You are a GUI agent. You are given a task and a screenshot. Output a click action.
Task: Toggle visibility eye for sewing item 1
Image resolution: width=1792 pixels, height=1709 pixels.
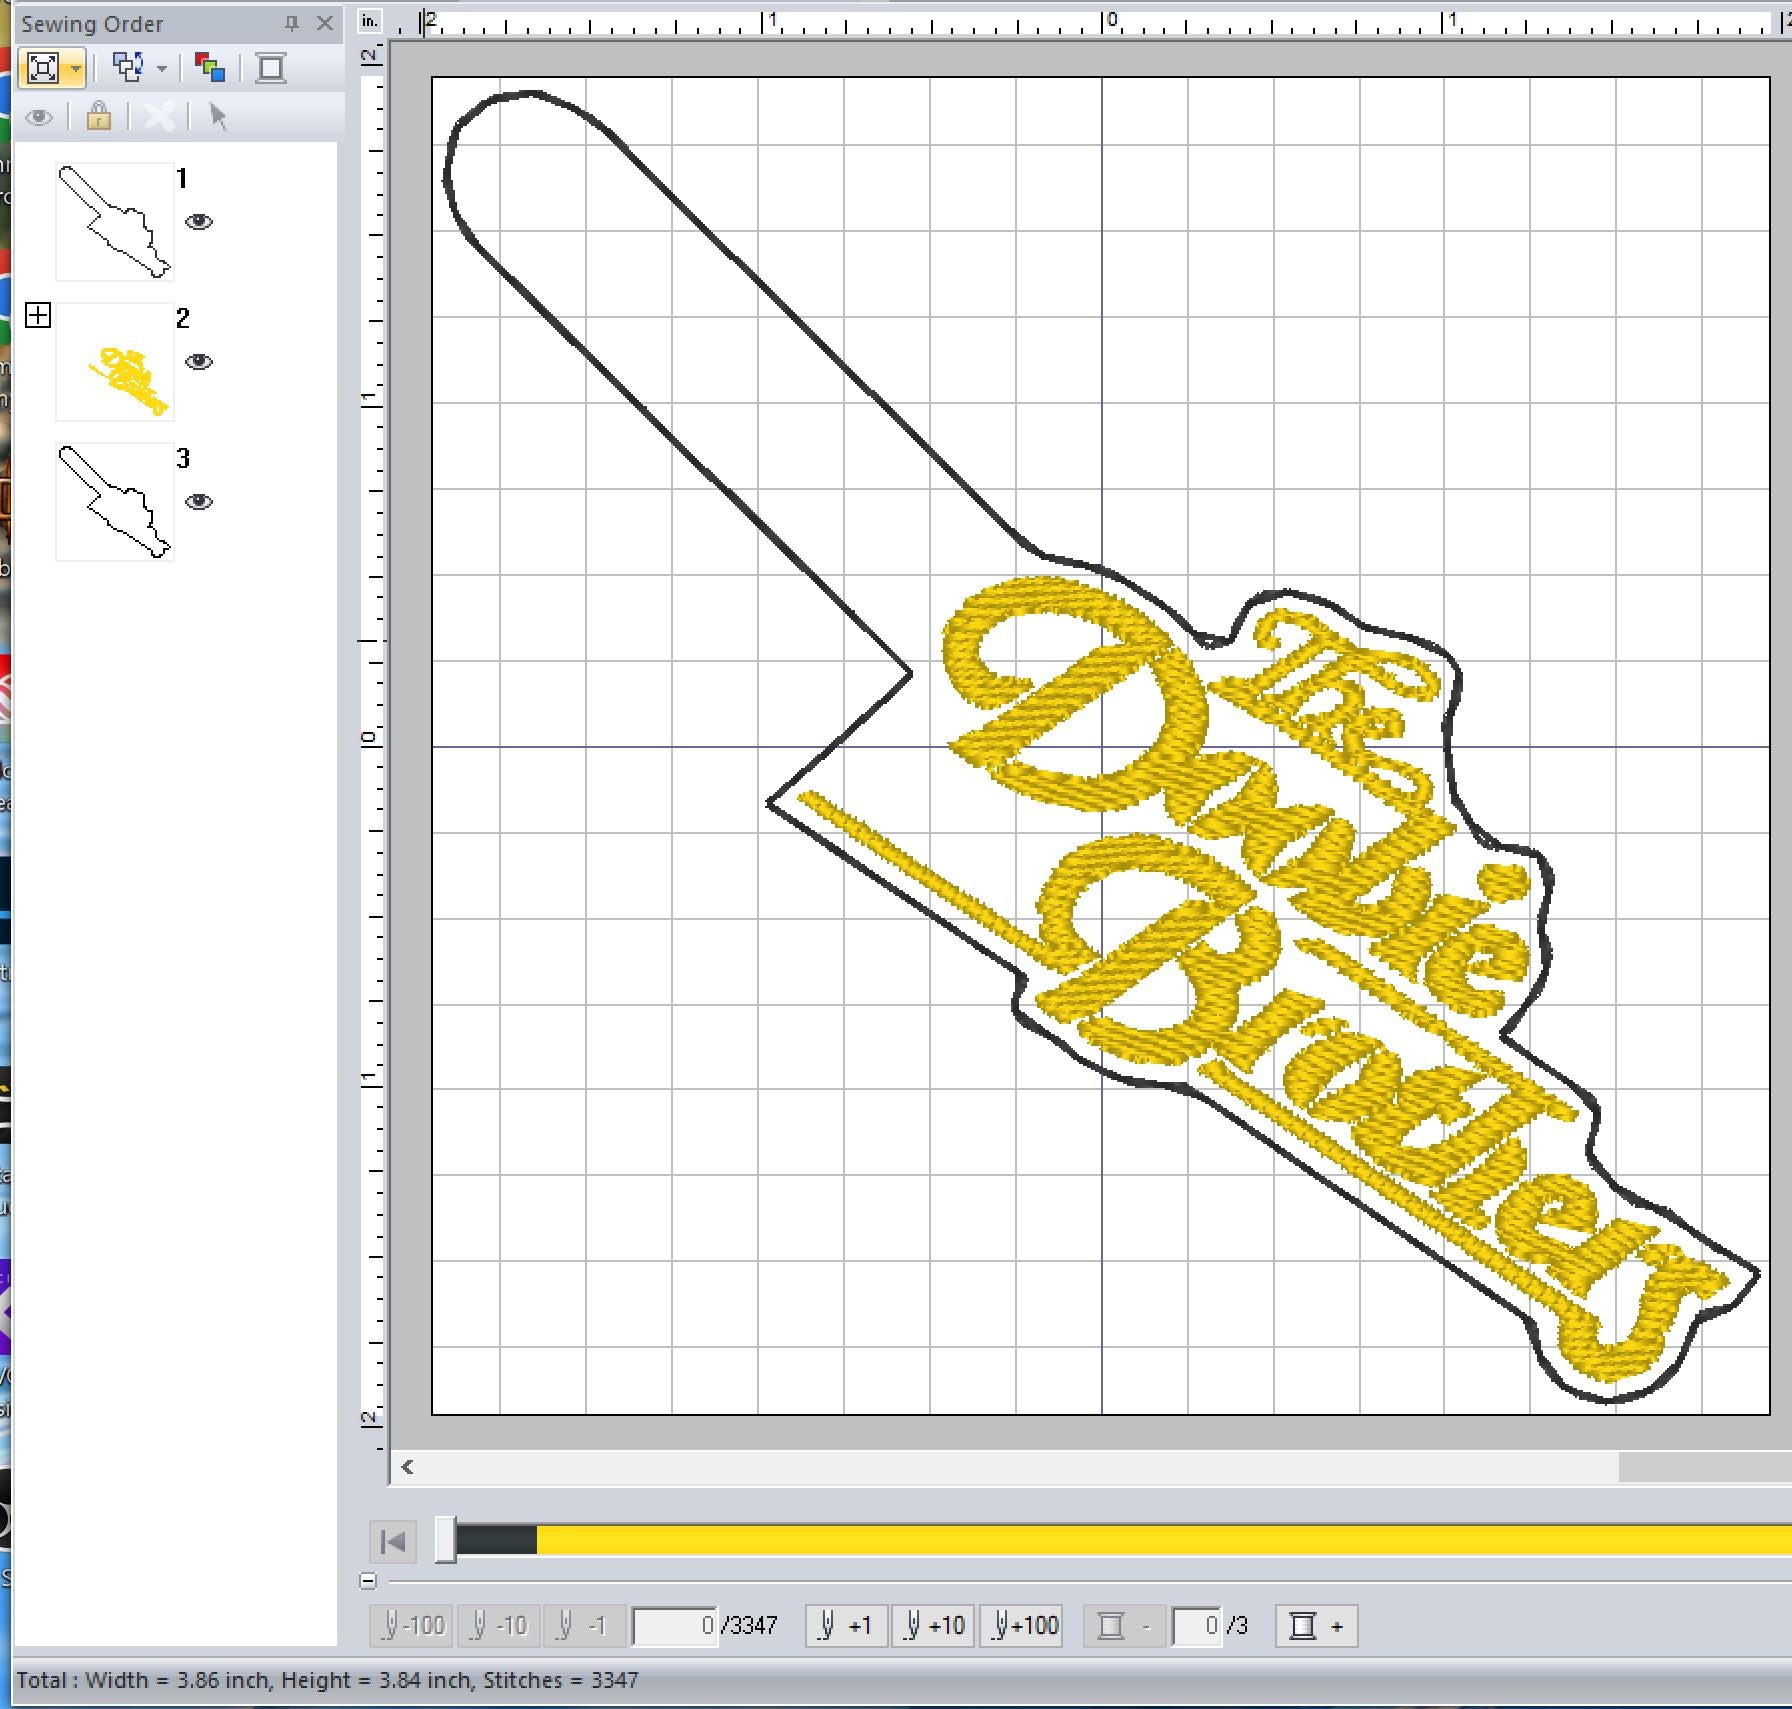[x=199, y=222]
